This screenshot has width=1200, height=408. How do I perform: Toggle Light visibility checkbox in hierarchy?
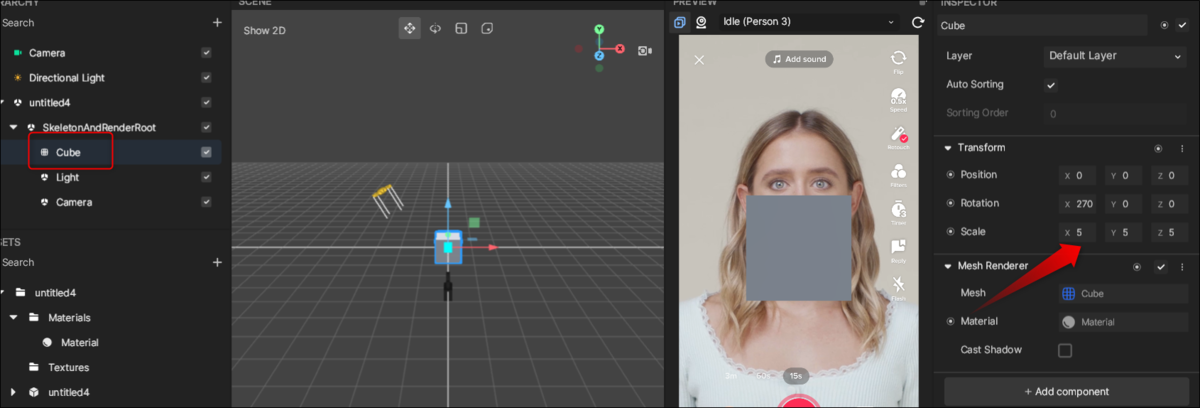[206, 177]
